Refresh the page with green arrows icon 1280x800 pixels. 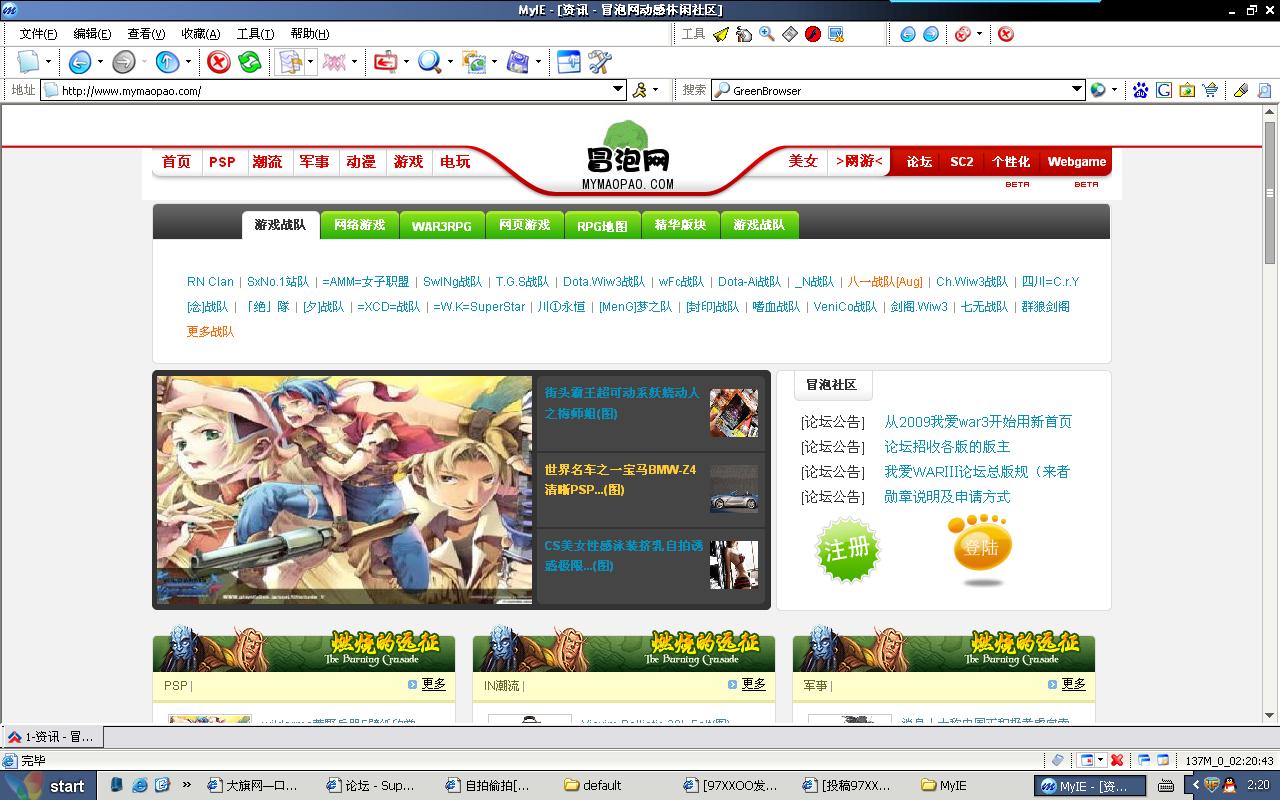250,62
